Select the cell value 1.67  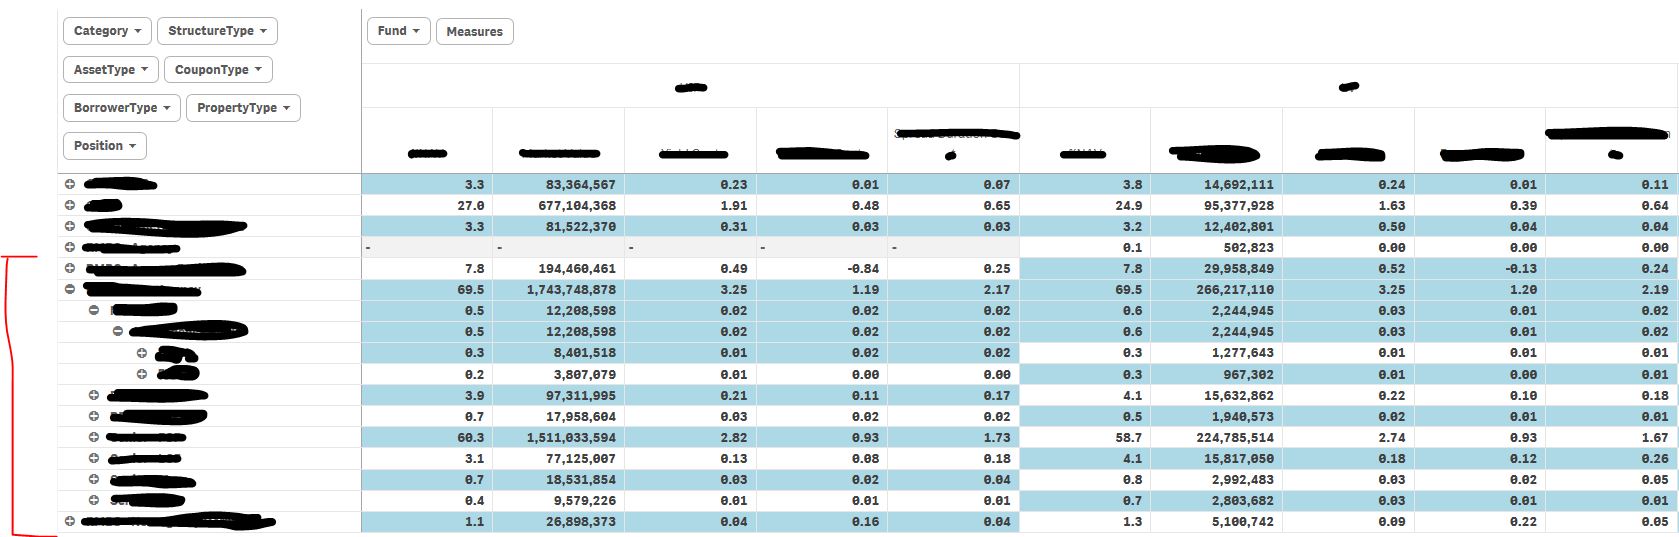pyautogui.click(x=1612, y=438)
